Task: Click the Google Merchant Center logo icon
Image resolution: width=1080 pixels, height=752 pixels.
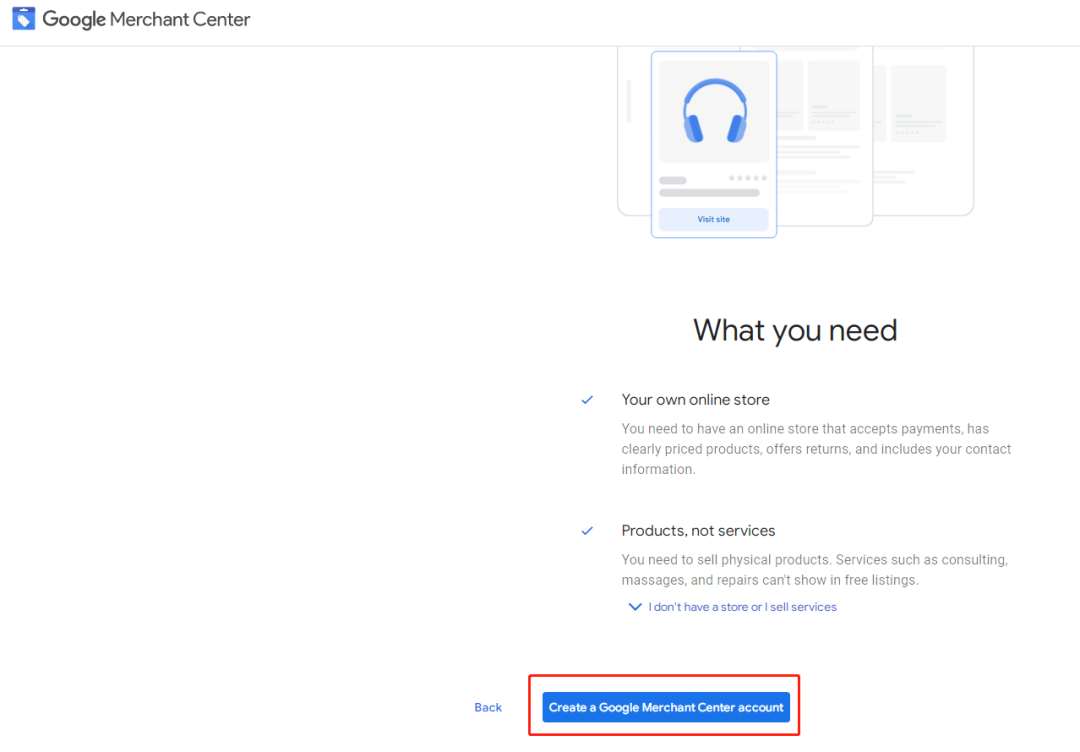Action: (23, 19)
